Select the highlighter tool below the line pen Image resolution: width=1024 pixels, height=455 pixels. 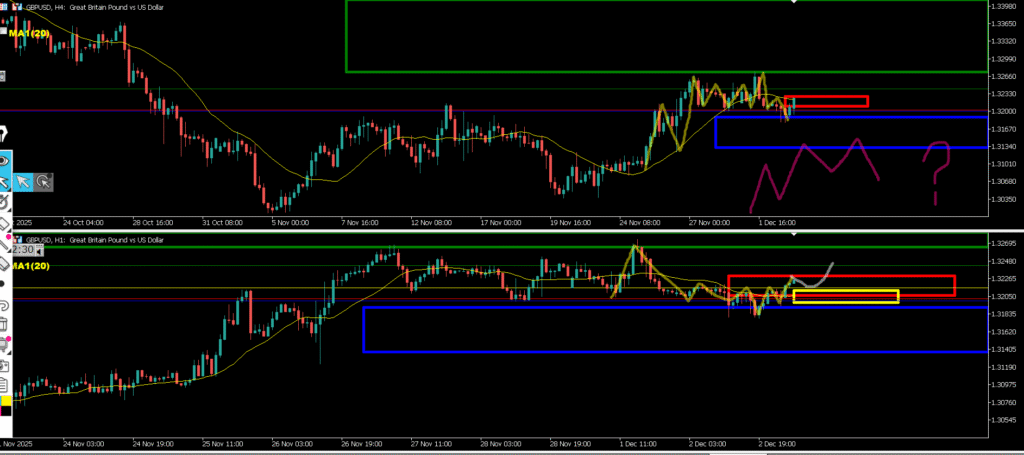[x=5, y=264]
